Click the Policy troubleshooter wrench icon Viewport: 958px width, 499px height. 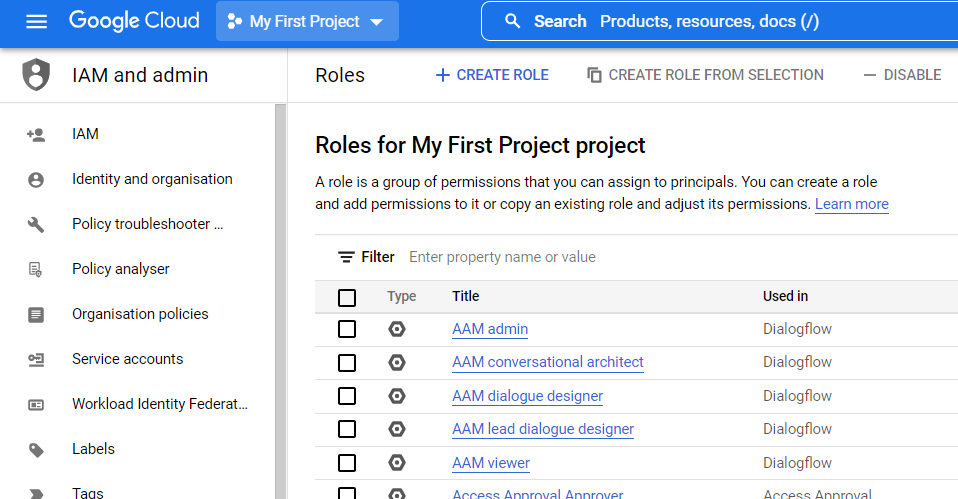(x=36, y=224)
